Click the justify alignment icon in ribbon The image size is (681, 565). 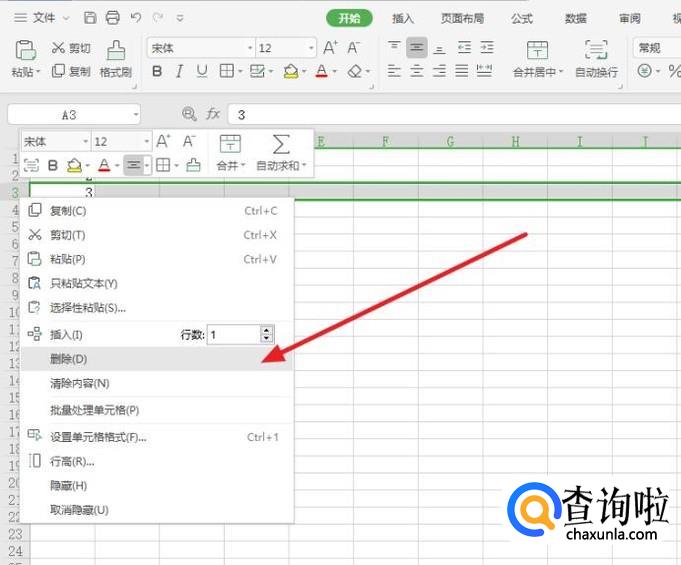[461, 71]
